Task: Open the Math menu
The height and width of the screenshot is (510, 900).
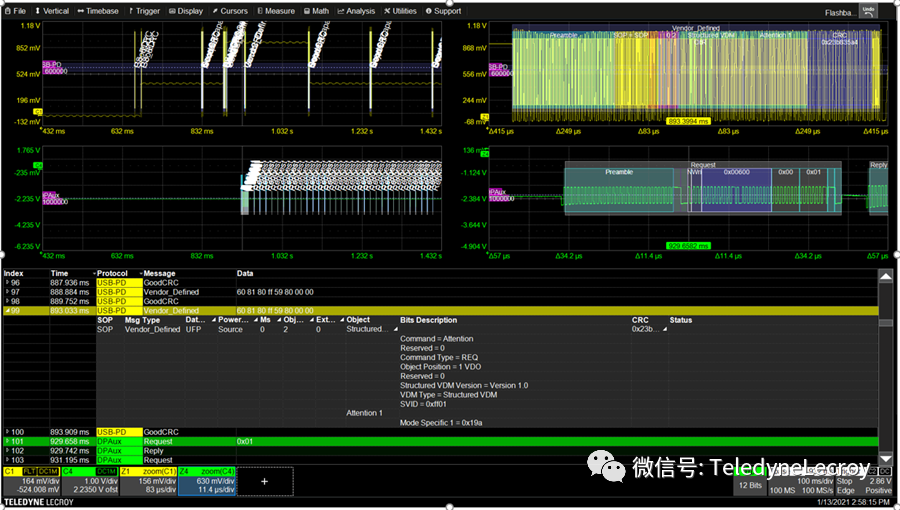Action: (317, 11)
